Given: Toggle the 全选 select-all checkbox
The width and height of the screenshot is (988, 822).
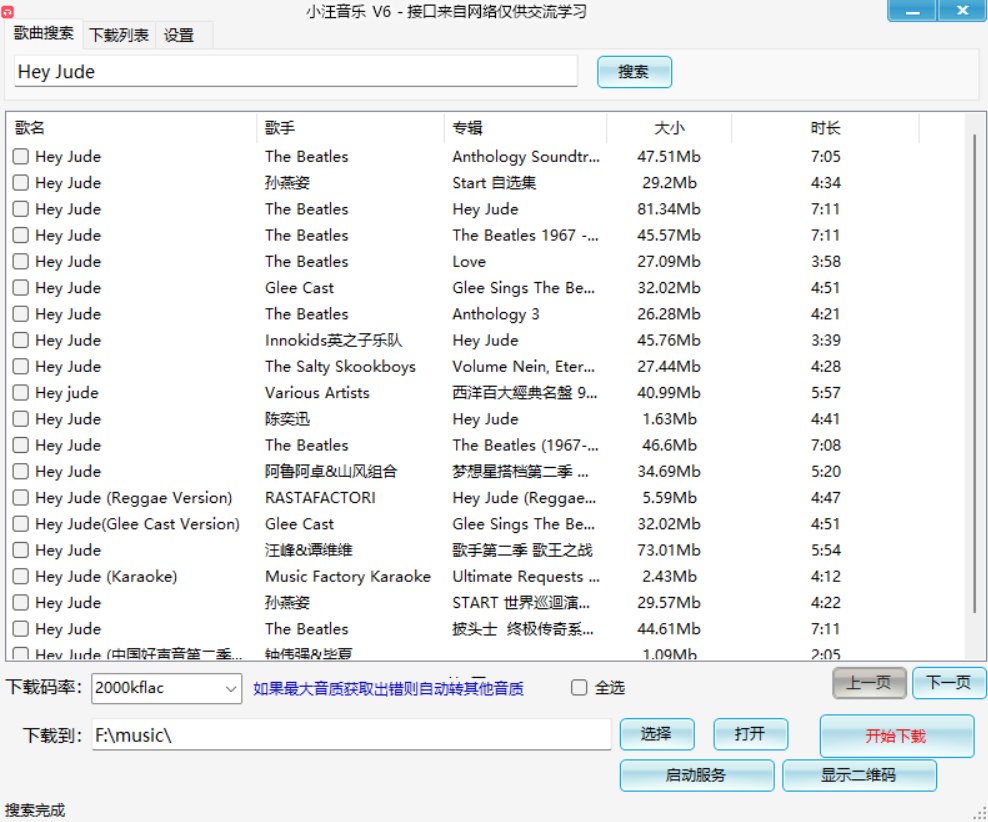Looking at the screenshot, I should click(x=578, y=687).
